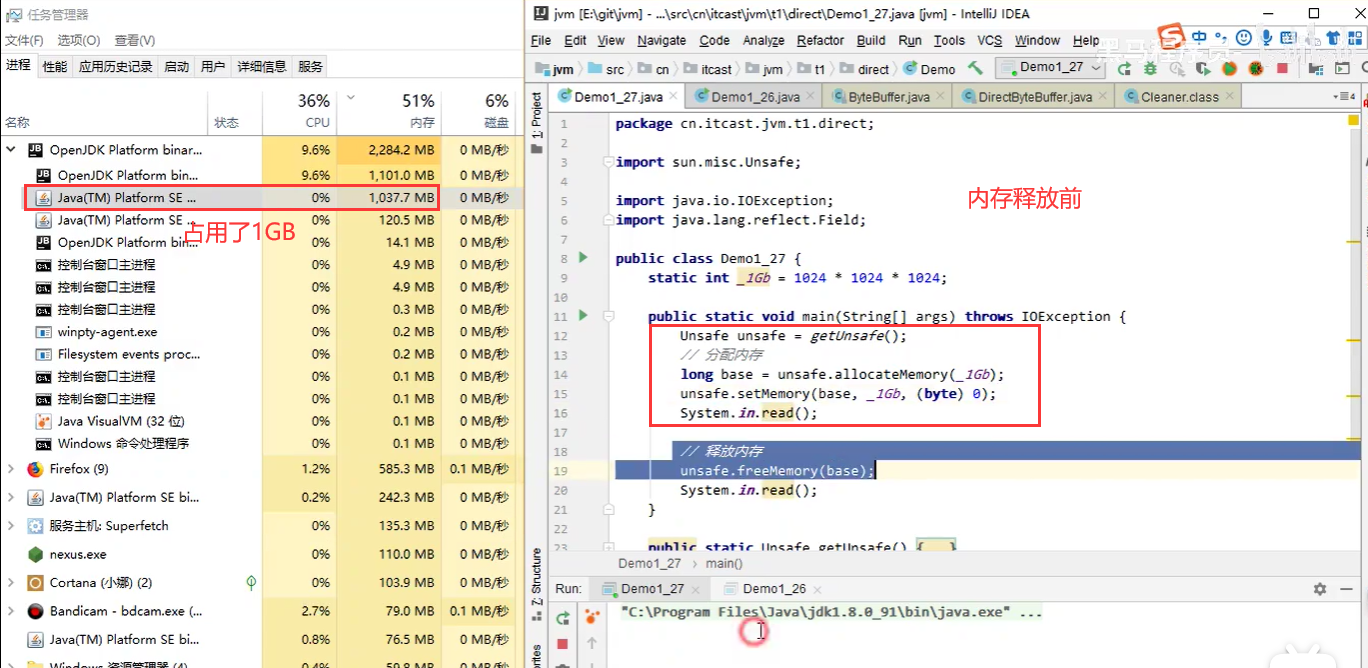
Task: Click the main() breadcrumb below editor
Action: [x=724, y=564]
